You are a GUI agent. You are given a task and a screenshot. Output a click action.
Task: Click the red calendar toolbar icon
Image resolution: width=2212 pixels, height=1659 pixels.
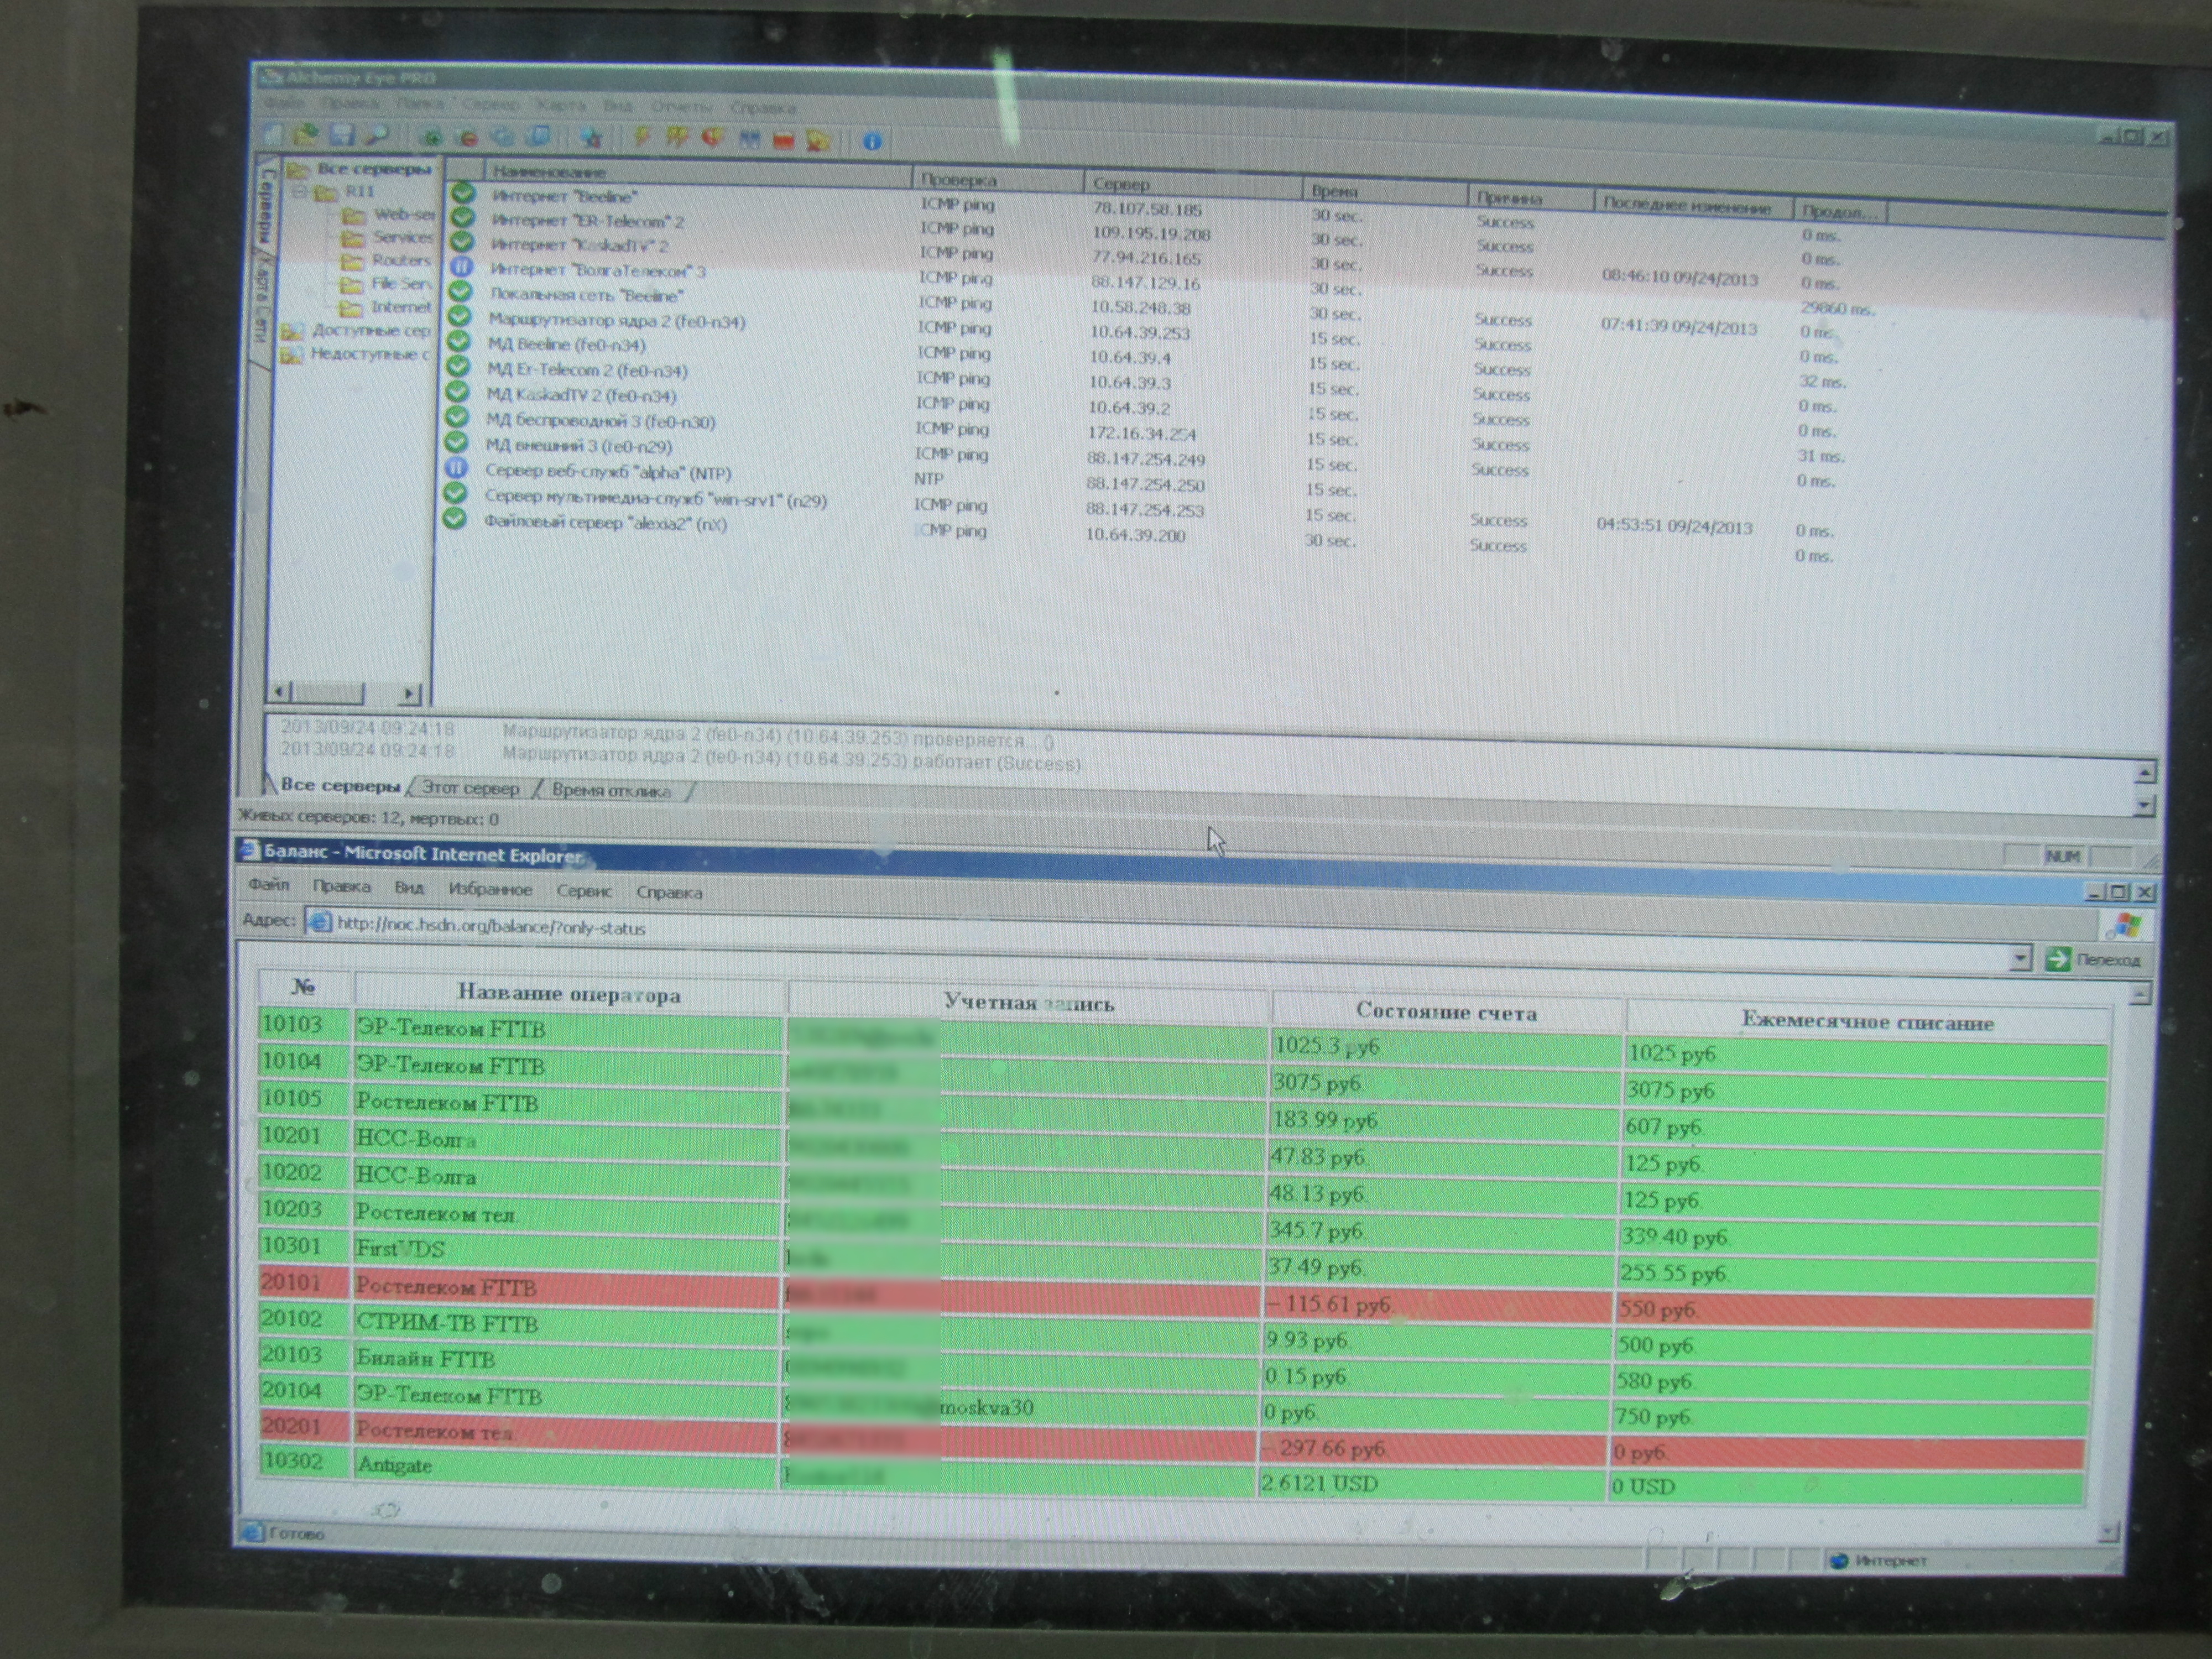coord(783,141)
